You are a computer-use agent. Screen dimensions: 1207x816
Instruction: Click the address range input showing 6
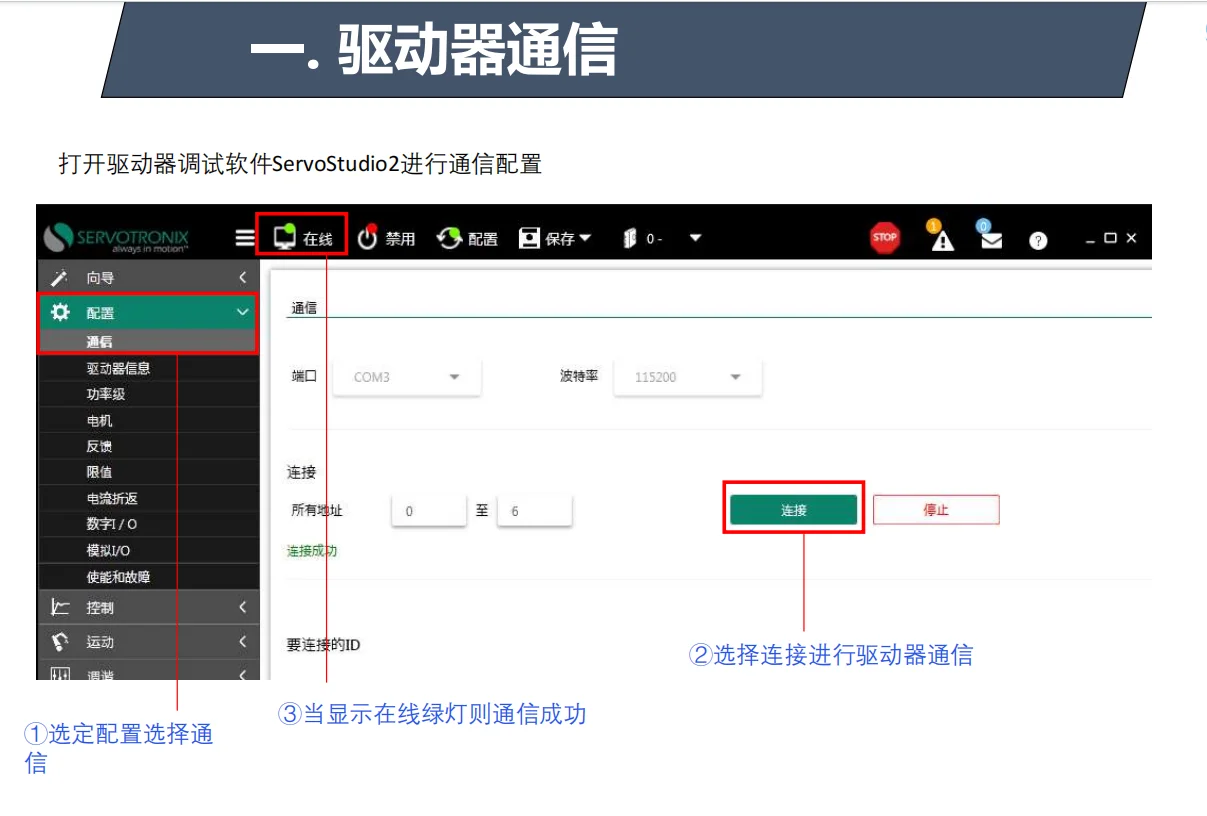click(535, 510)
